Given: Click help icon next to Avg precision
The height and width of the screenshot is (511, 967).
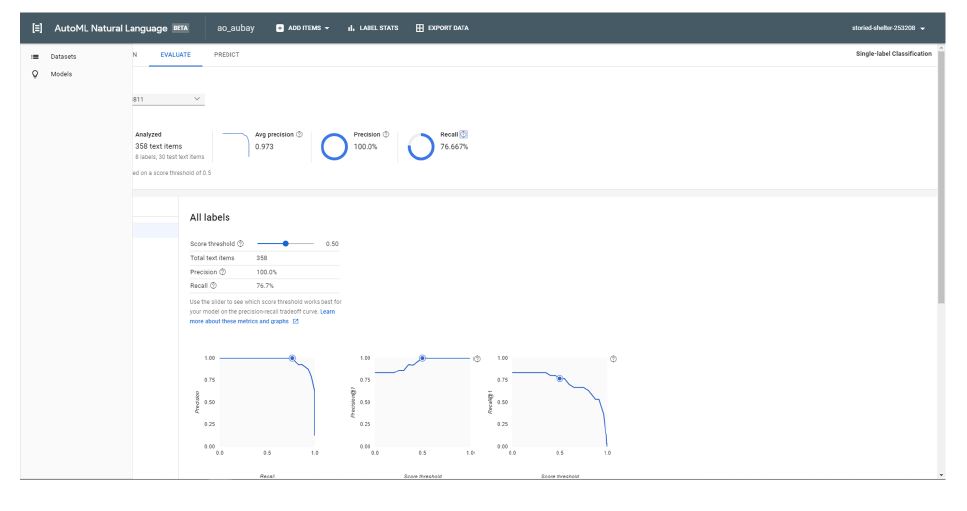Looking at the screenshot, I should pos(300,134).
